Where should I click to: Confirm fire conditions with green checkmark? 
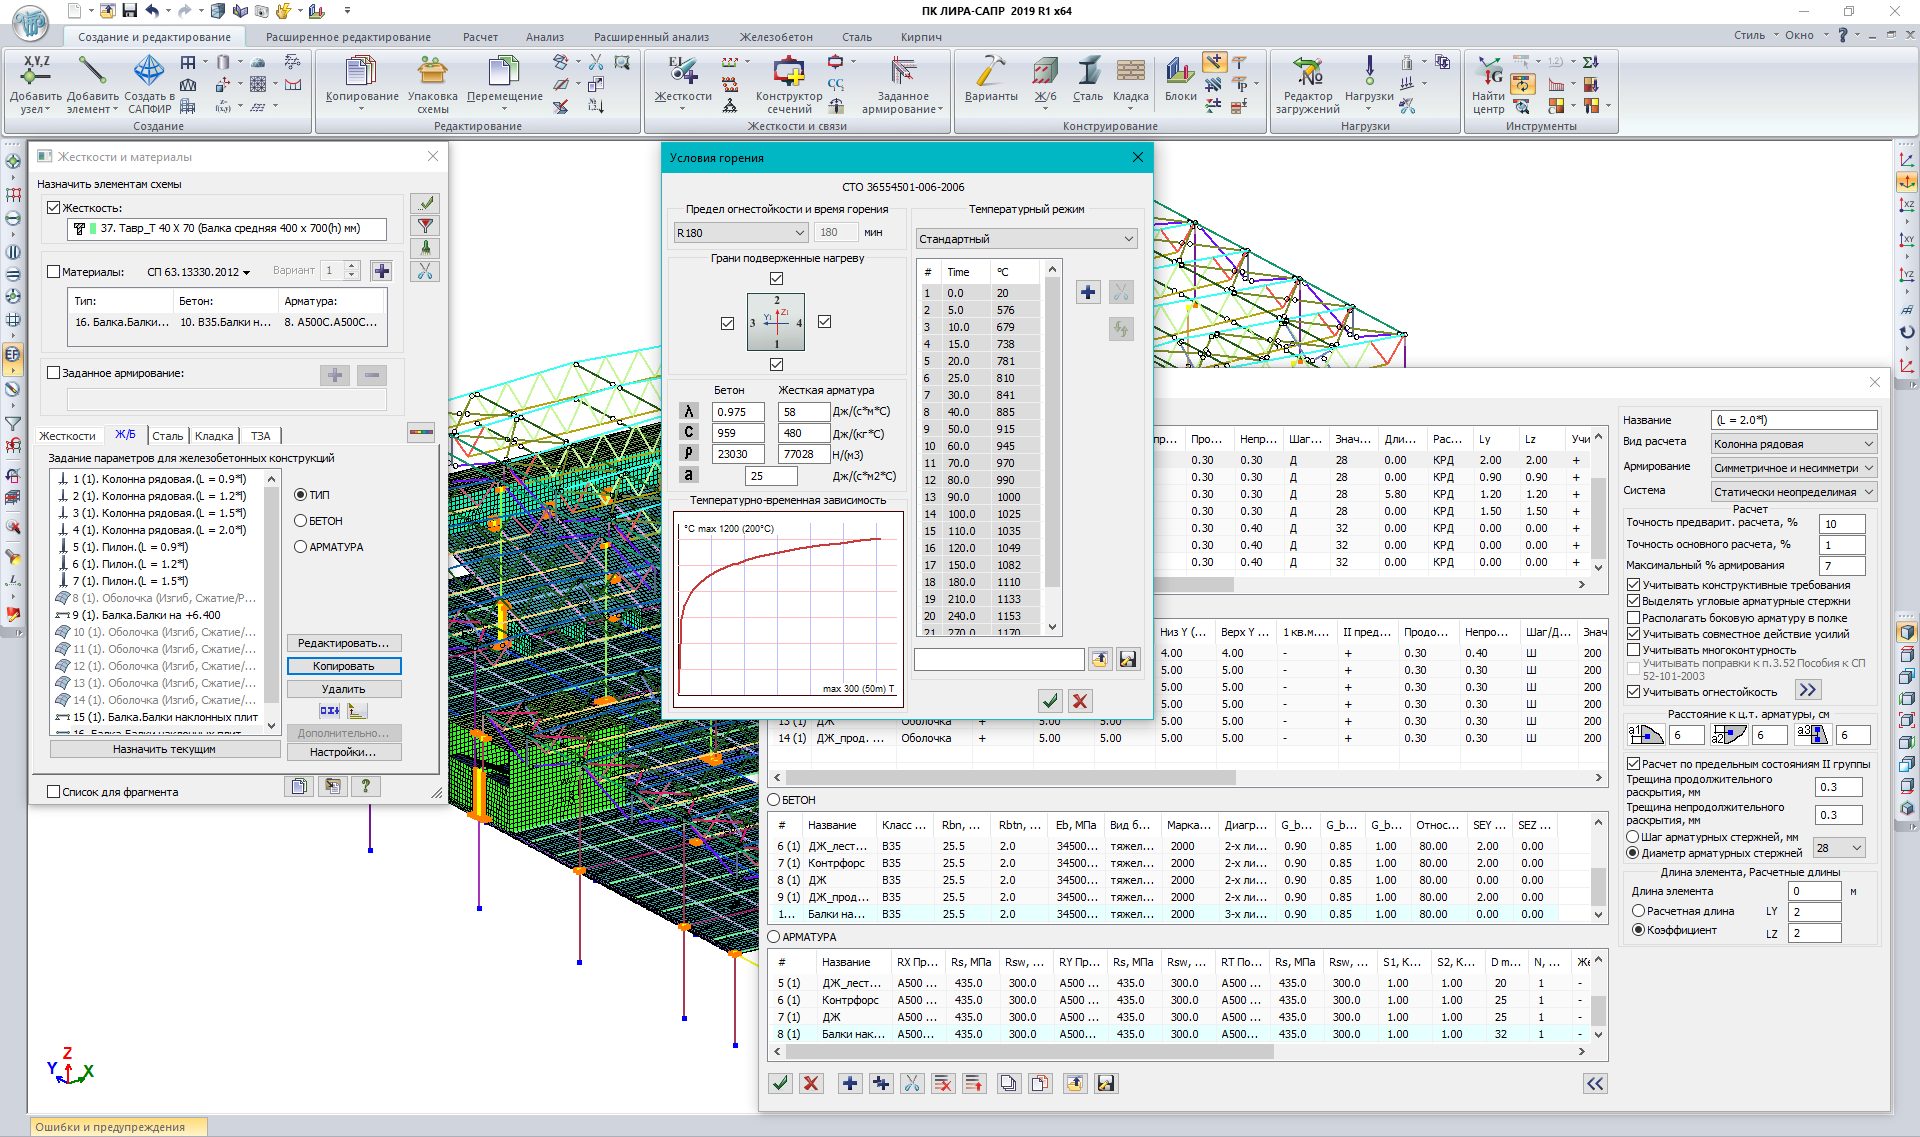point(1049,701)
